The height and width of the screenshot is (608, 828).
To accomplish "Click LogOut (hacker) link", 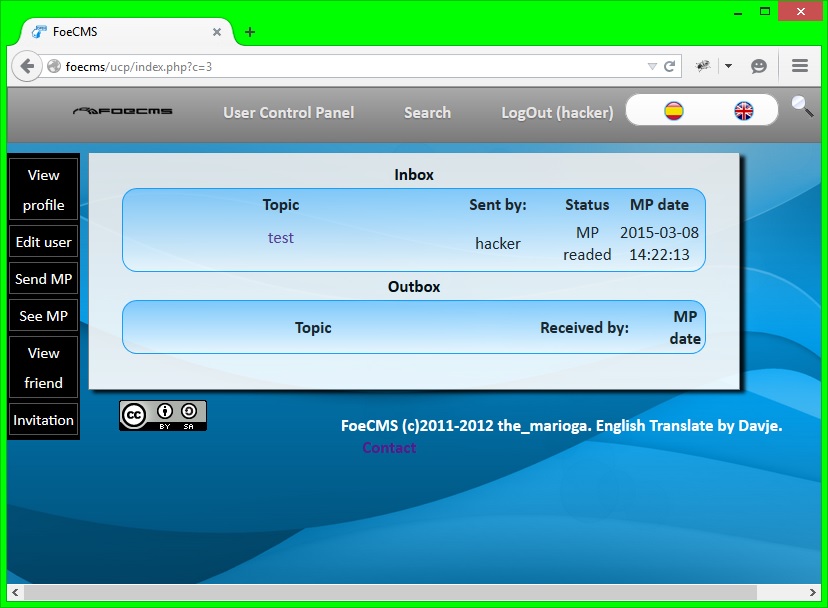I will click(x=557, y=113).
